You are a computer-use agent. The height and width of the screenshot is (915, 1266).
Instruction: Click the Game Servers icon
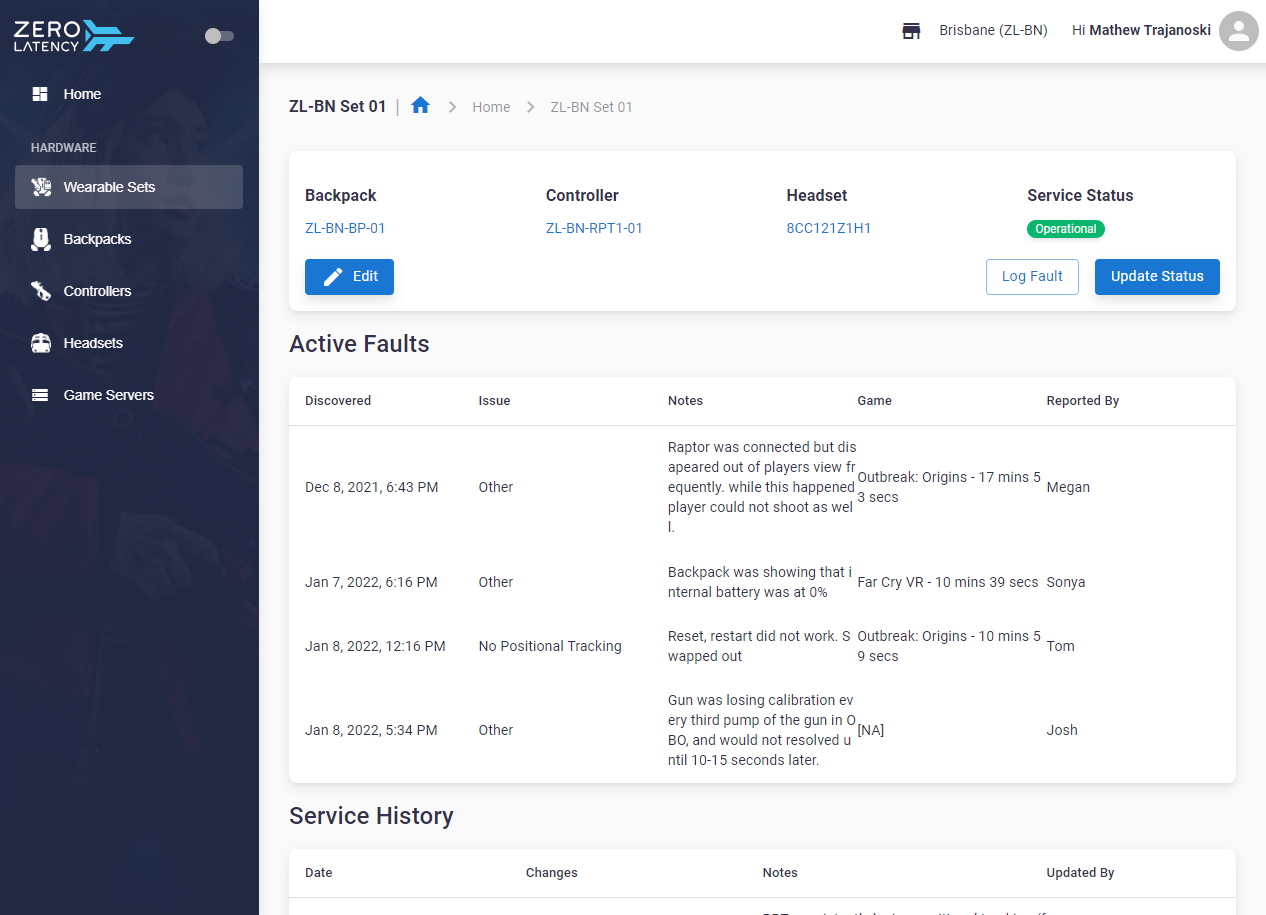point(40,395)
